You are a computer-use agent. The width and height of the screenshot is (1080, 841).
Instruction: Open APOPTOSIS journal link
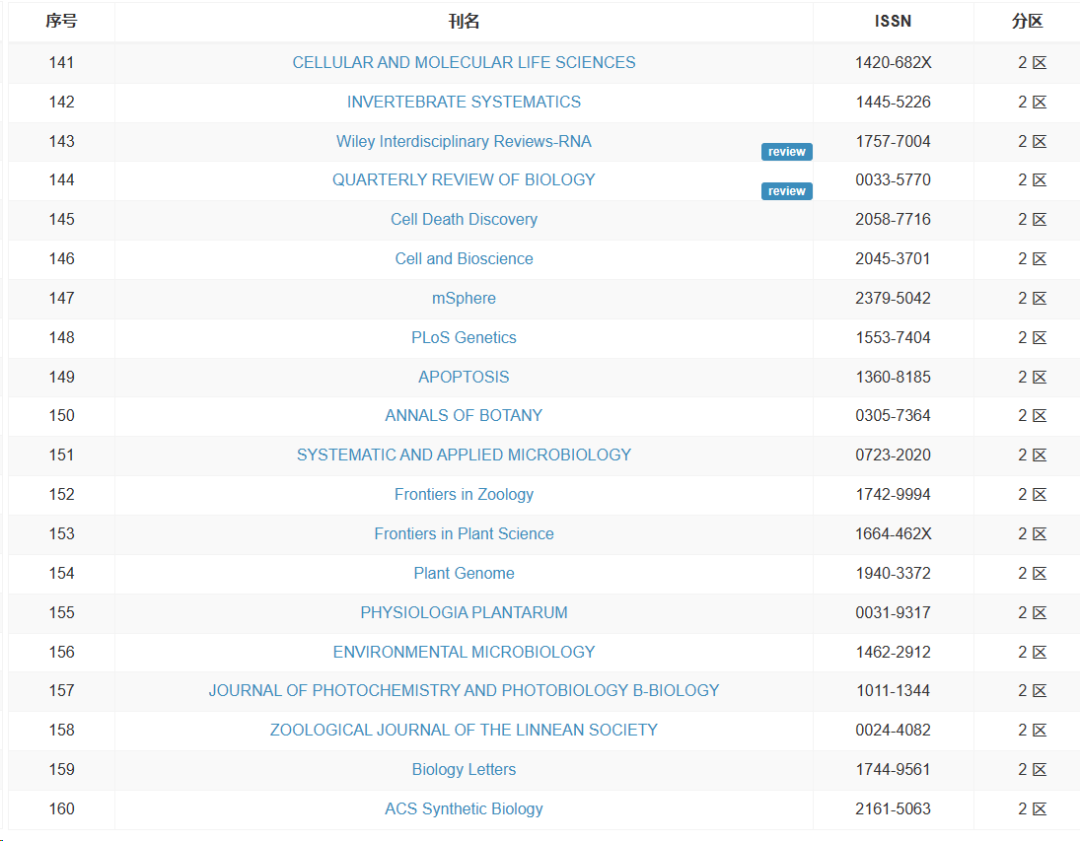coord(464,377)
